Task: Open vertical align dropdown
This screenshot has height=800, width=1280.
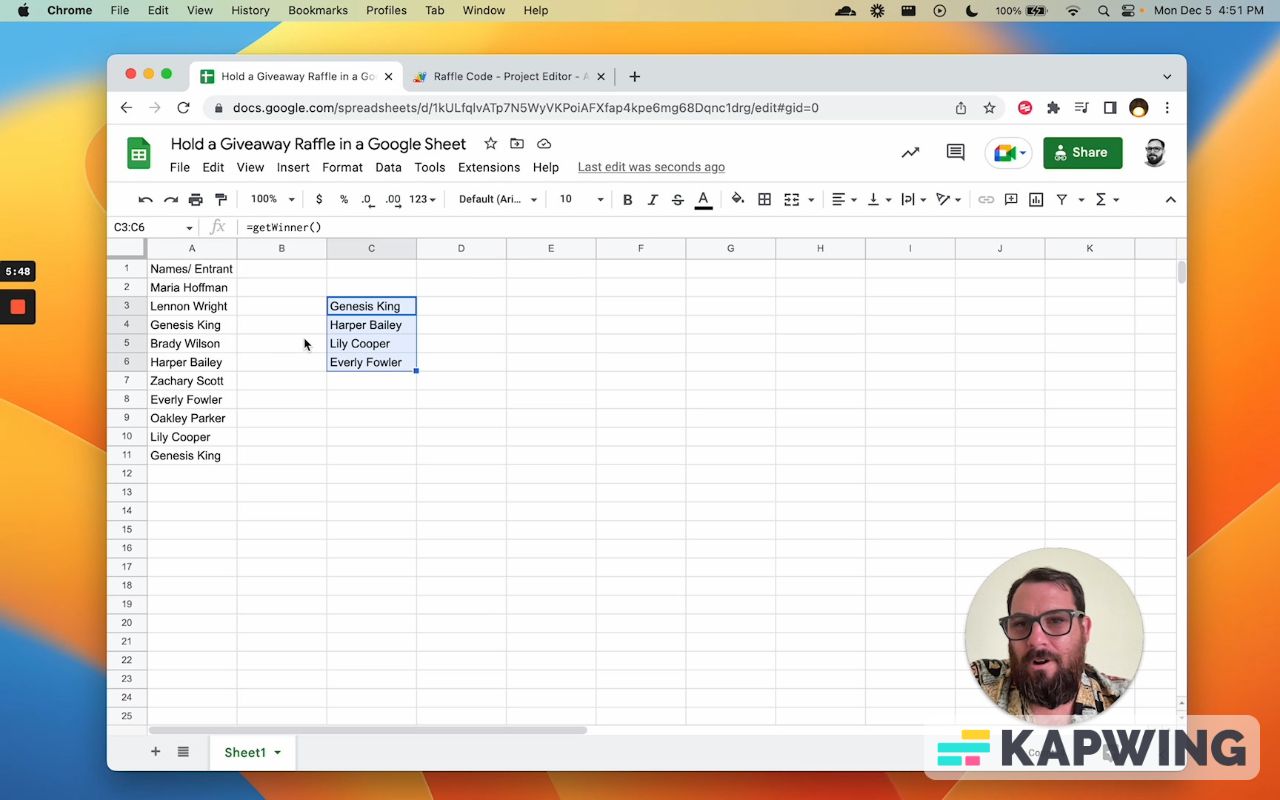Action: [x=879, y=200]
